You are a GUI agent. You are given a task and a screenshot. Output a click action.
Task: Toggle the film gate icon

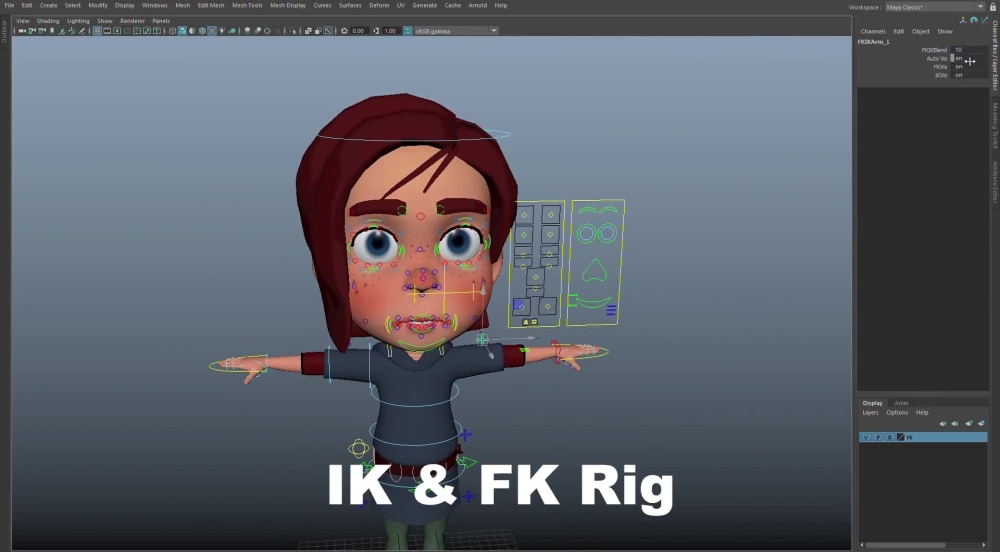point(107,31)
